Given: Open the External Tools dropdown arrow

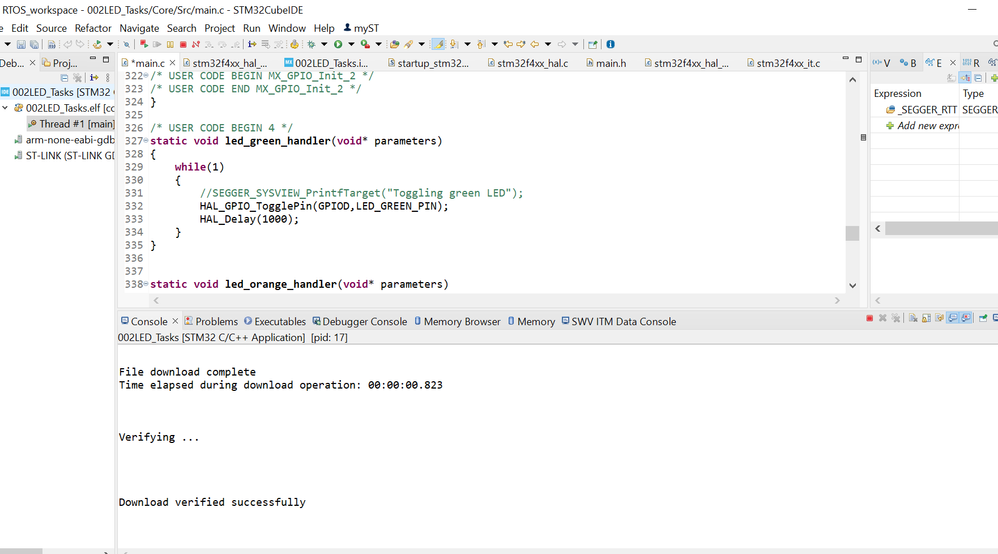Looking at the screenshot, I should coord(379,45).
